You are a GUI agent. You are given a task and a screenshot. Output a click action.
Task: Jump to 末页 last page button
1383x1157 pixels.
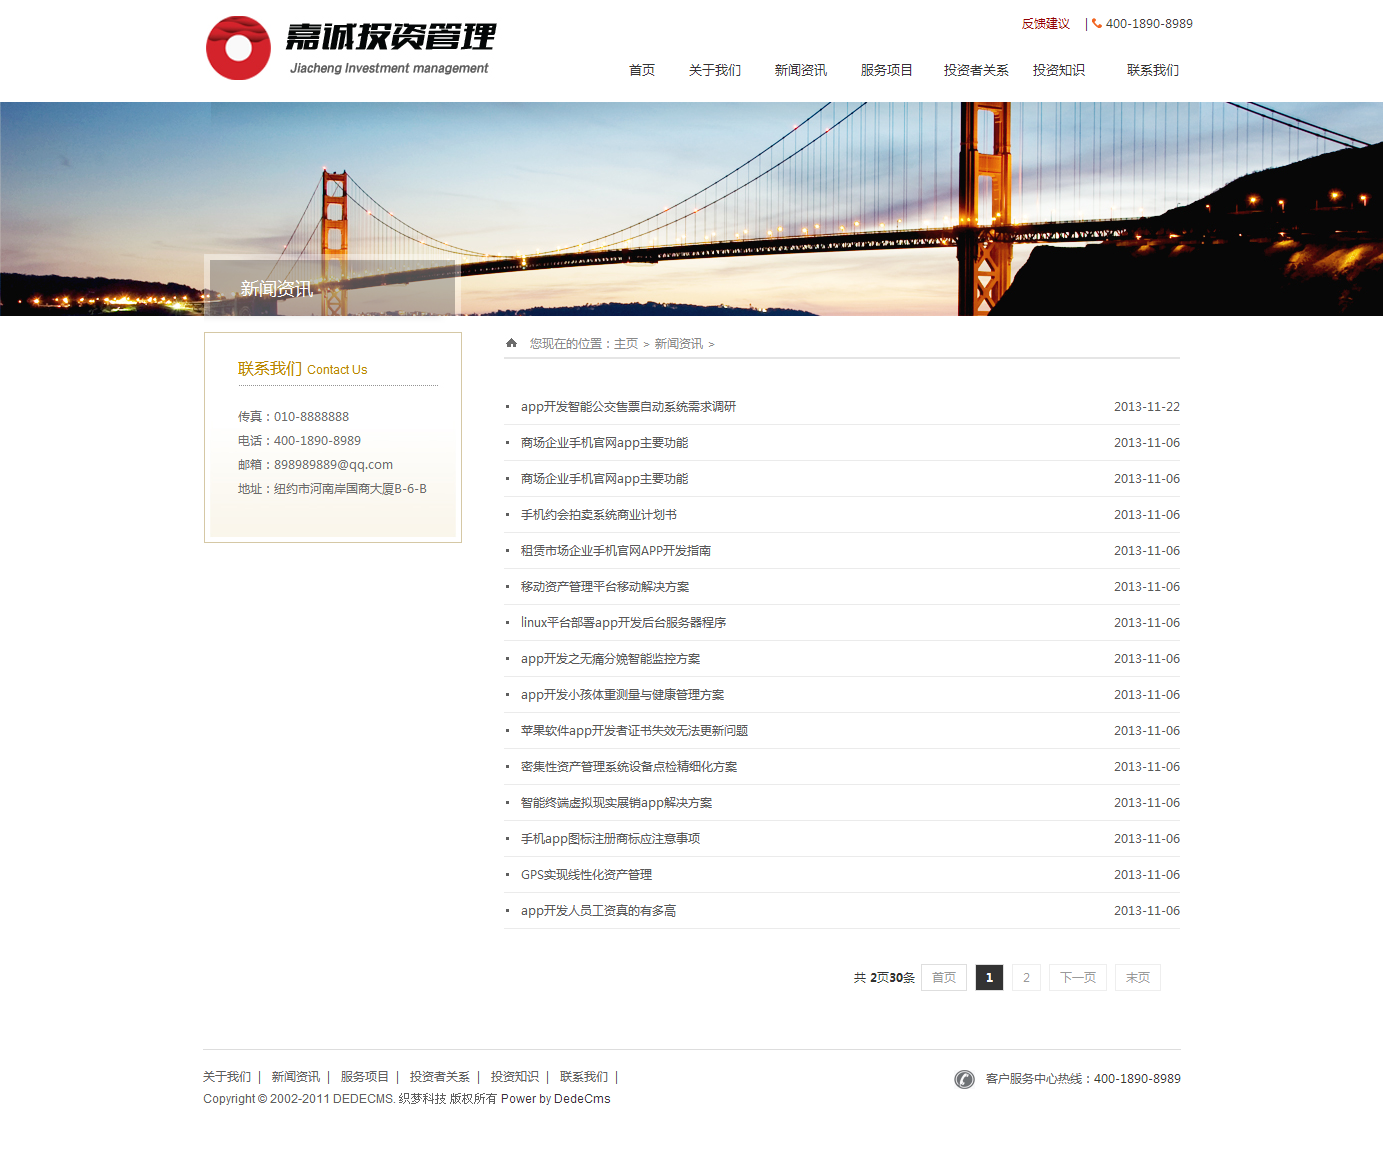1137,977
